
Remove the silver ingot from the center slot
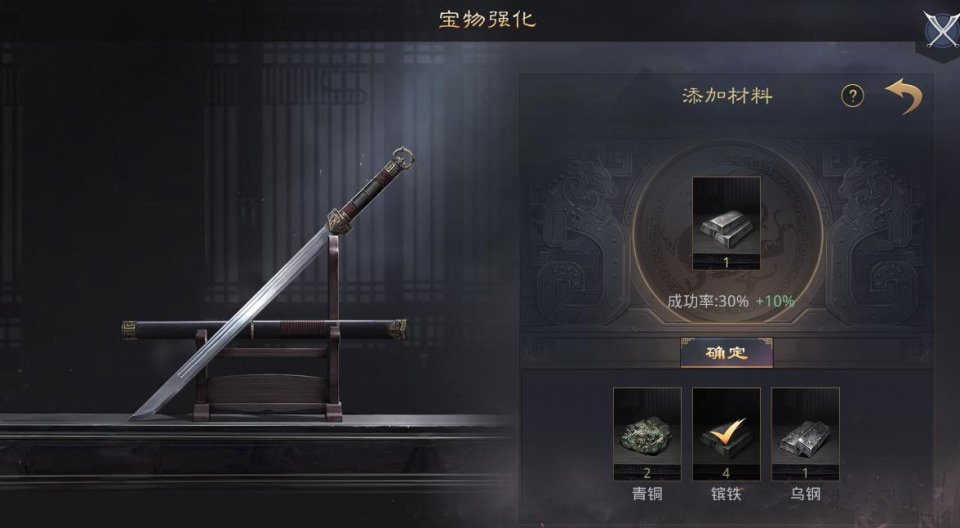(726, 223)
